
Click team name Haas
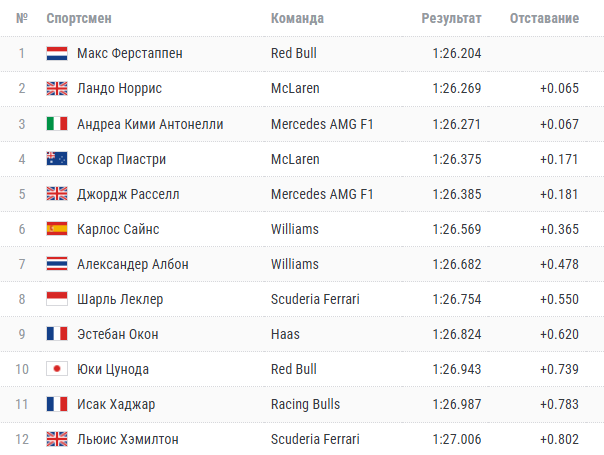(285, 334)
